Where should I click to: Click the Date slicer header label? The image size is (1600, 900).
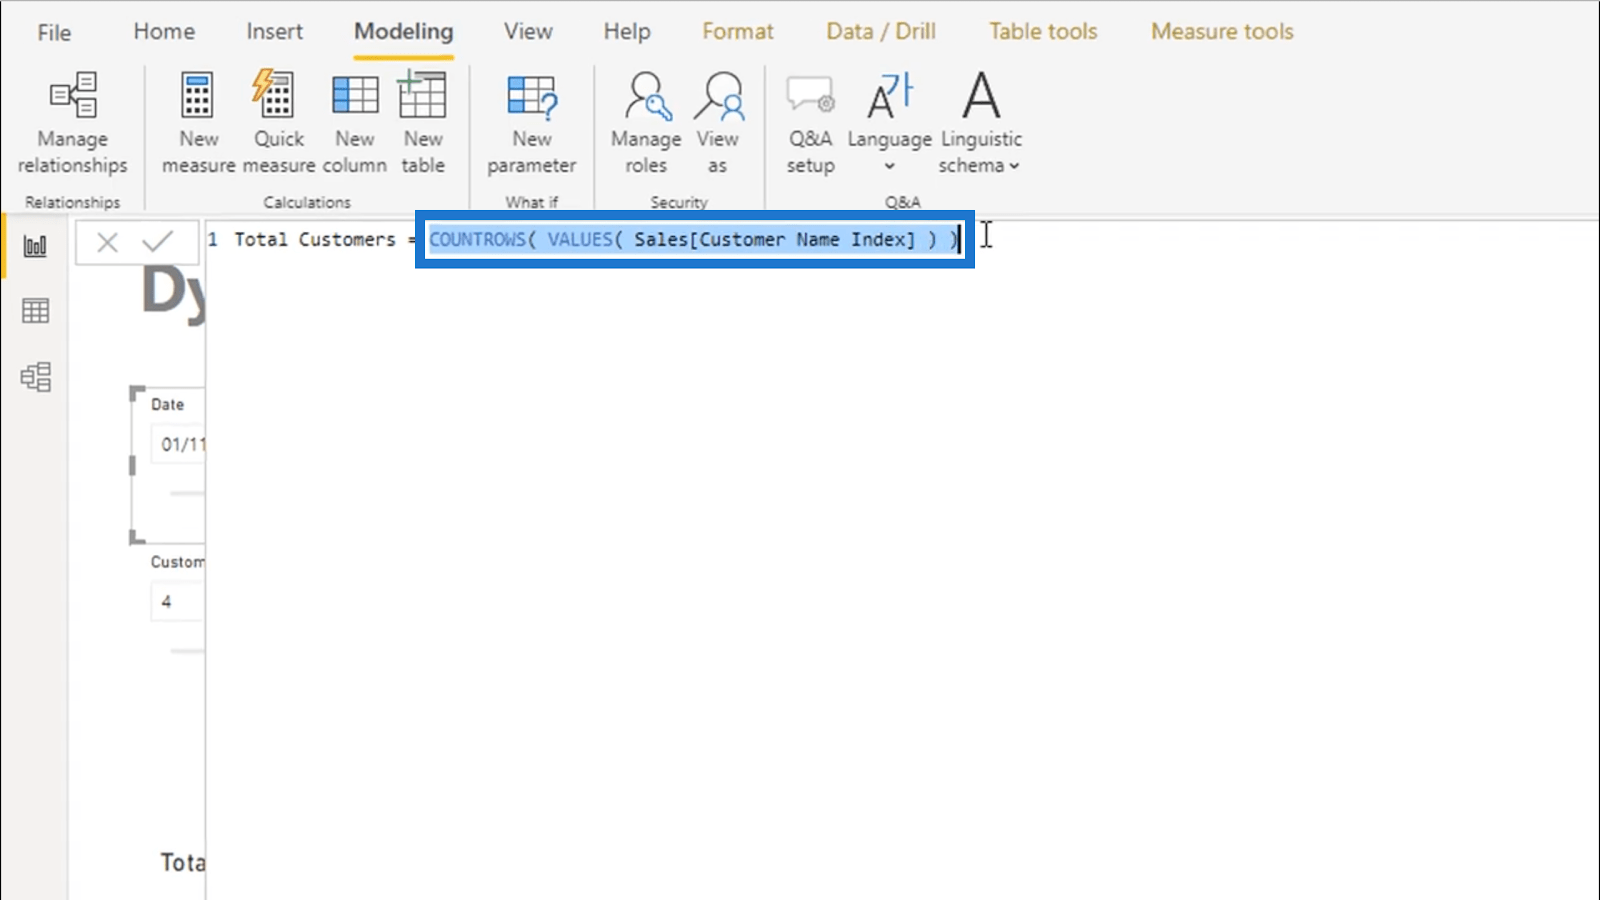(x=167, y=405)
